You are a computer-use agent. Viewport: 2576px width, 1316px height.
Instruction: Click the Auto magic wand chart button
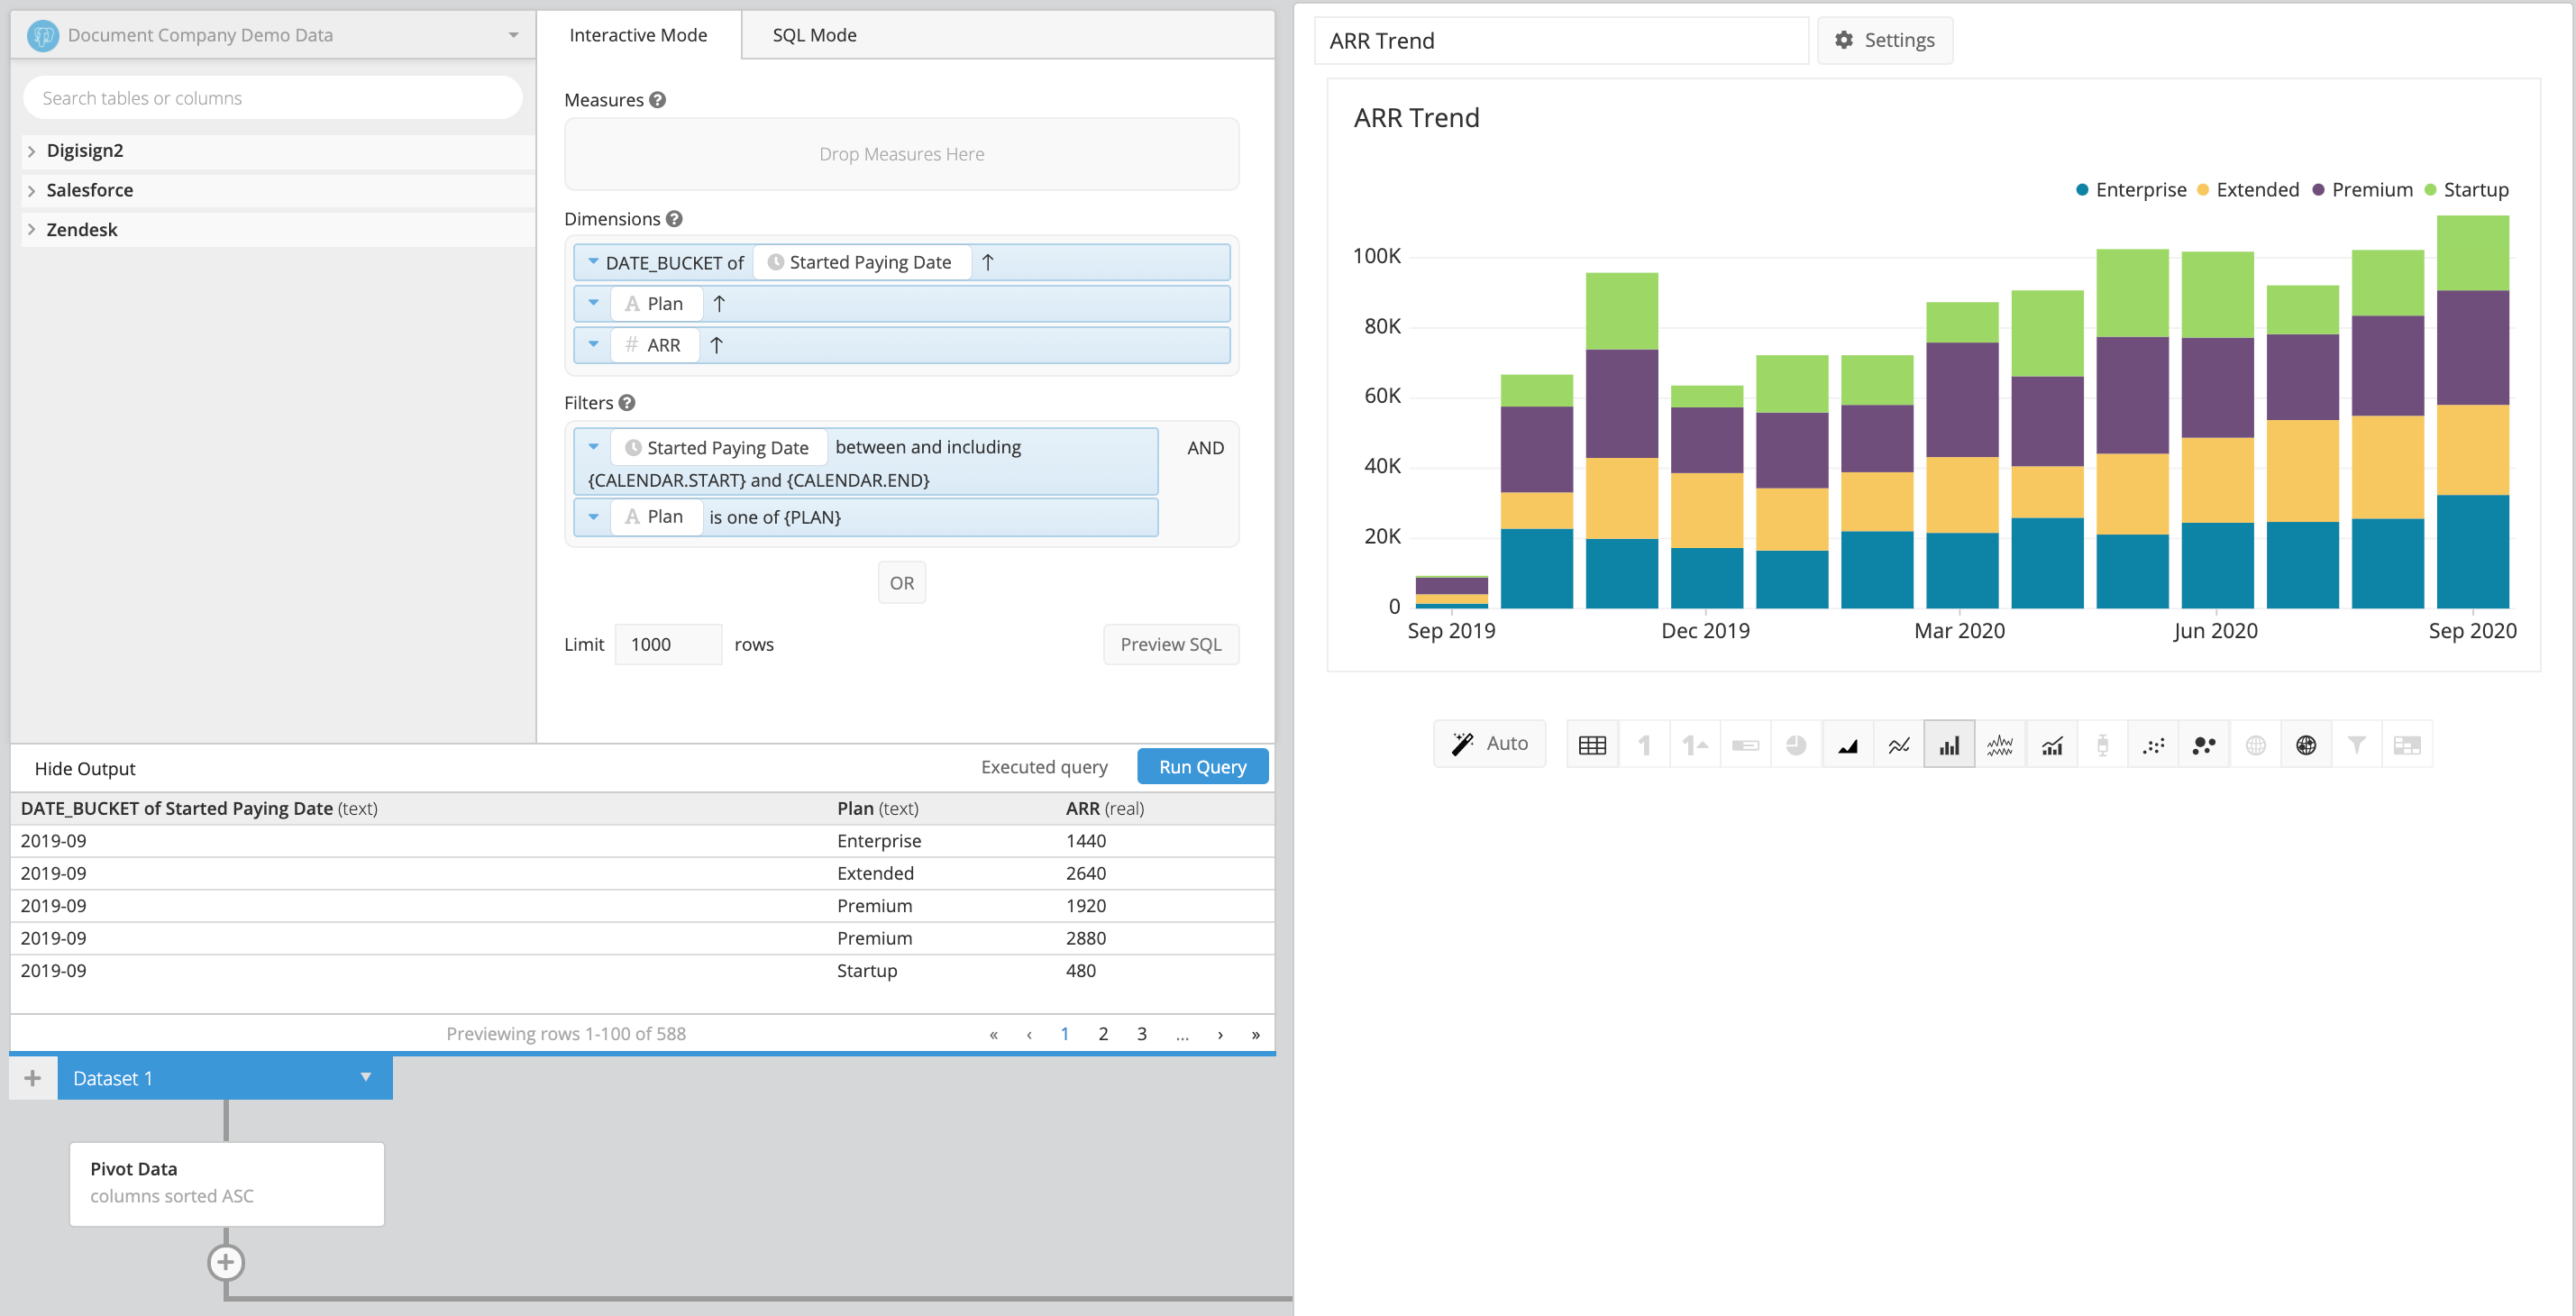point(1490,744)
